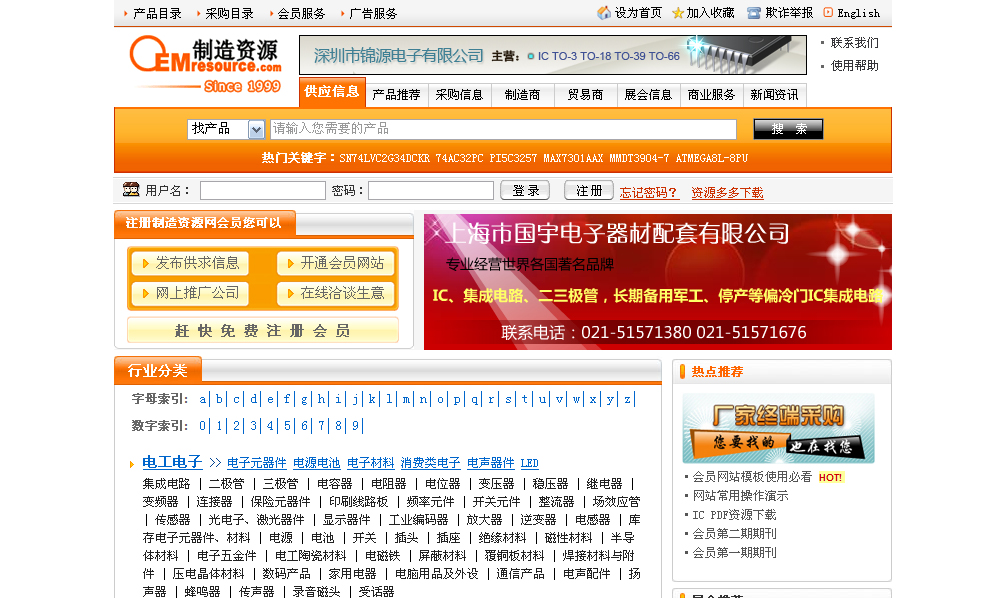Open the 网站常用操作演示 link

pos(740,496)
